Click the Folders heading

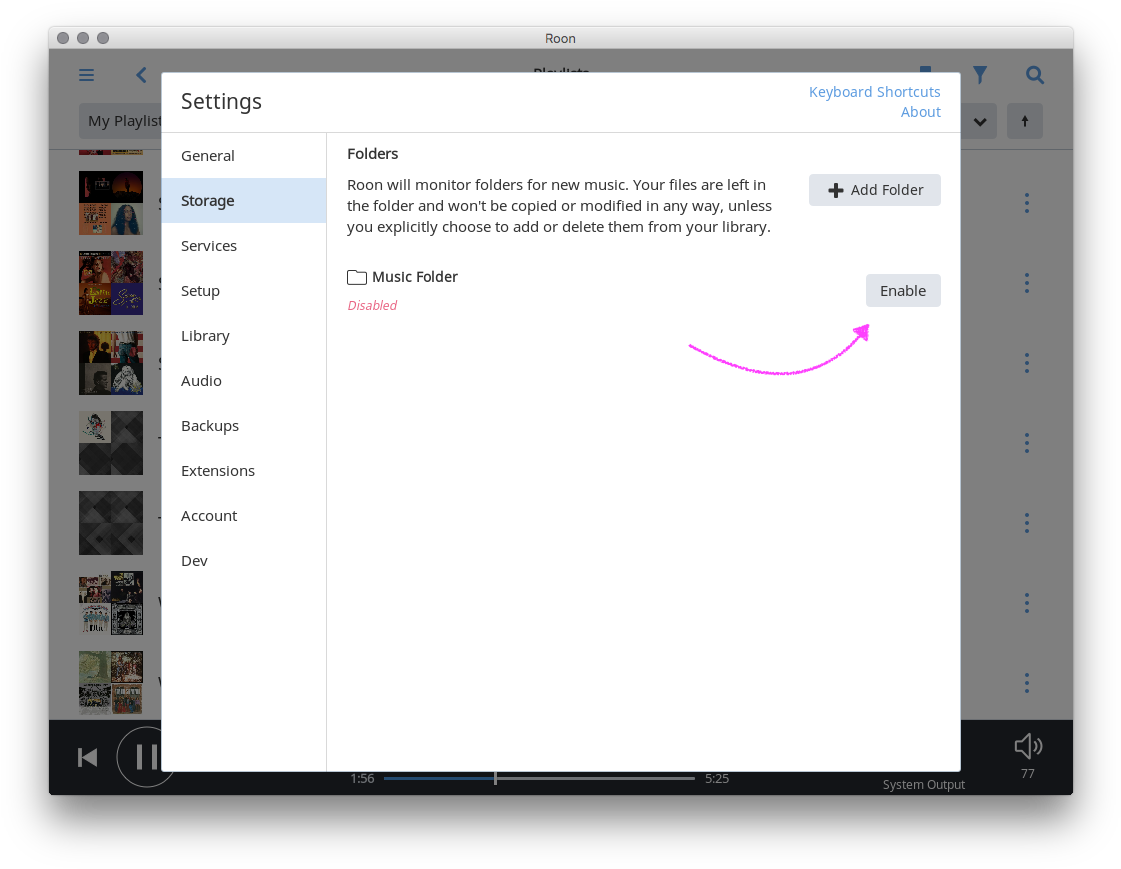pyautogui.click(x=372, y=154)
